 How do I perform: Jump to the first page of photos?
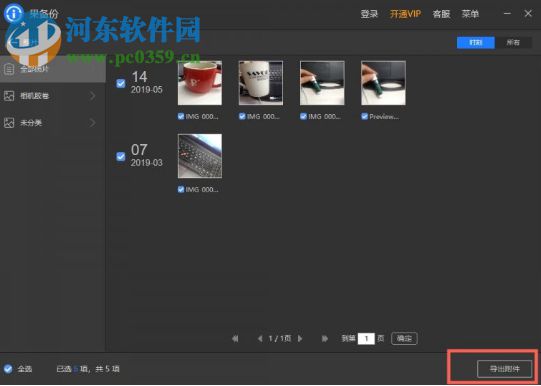(235, 338)
